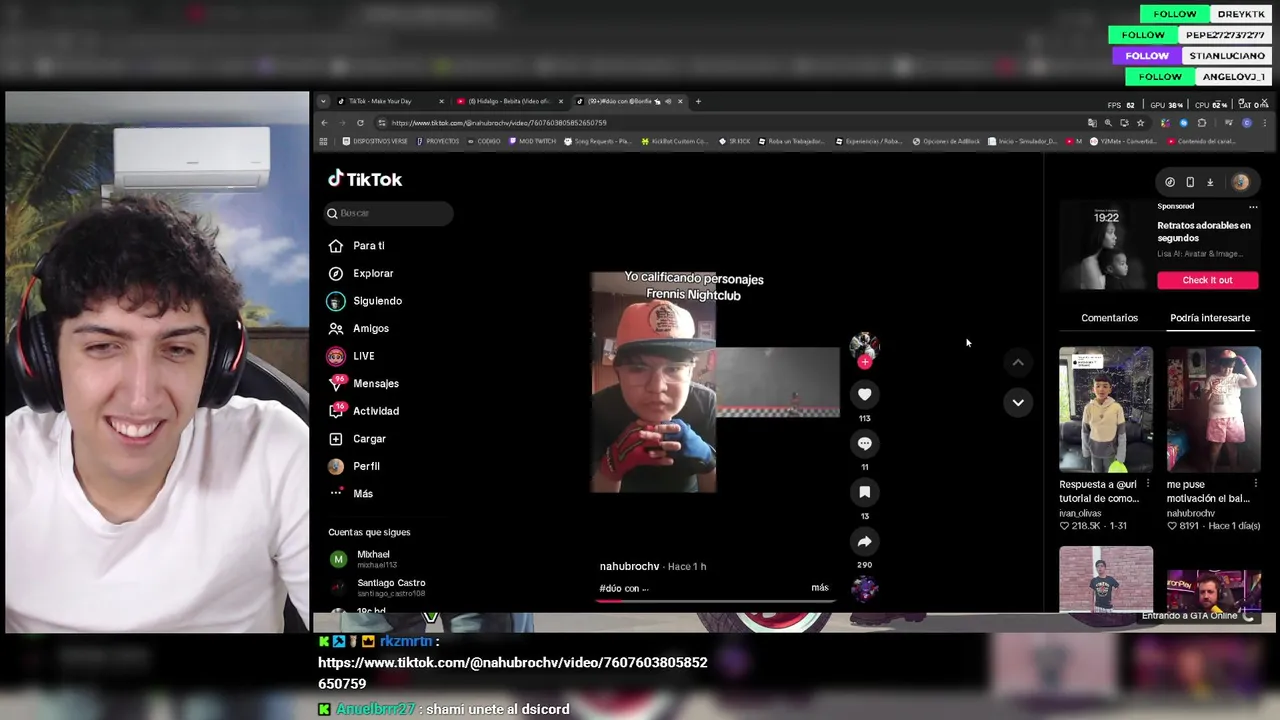Open the spinning sound disc icon

[x=865, y=589]
